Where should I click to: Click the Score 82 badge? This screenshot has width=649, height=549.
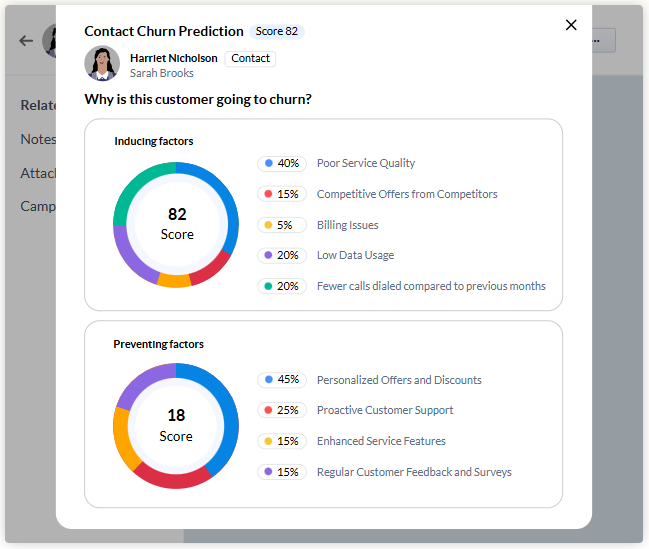pos(276,31)
